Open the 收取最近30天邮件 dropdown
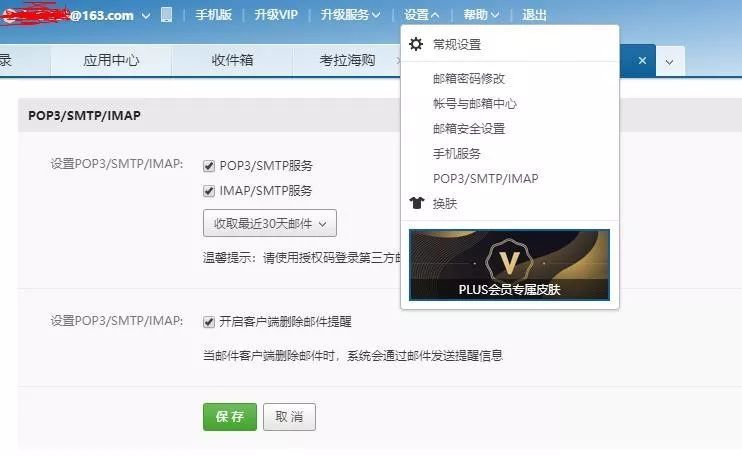 tap(270, 223)
